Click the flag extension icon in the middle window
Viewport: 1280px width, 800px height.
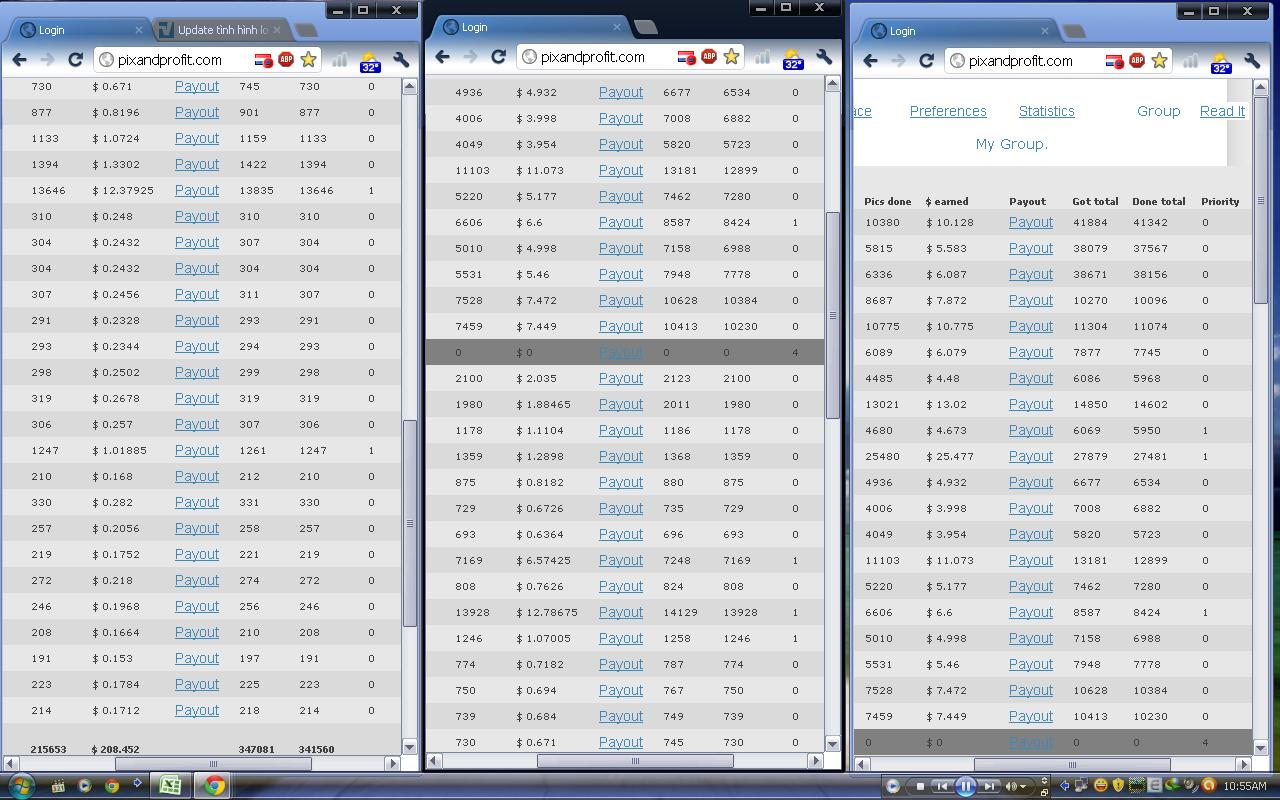pos(686,57)
